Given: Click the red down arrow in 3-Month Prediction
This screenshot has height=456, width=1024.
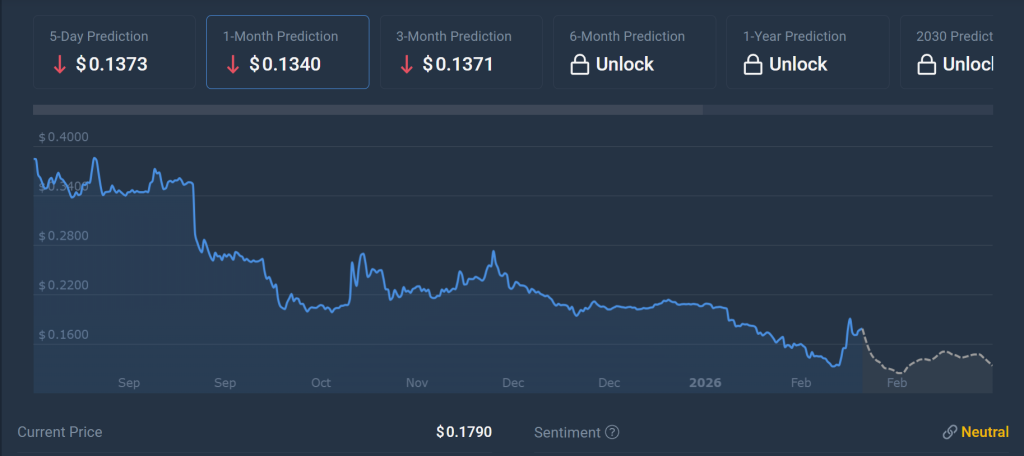Looking at the screenshot, I should pyautogui.click(x=406, y=65).
